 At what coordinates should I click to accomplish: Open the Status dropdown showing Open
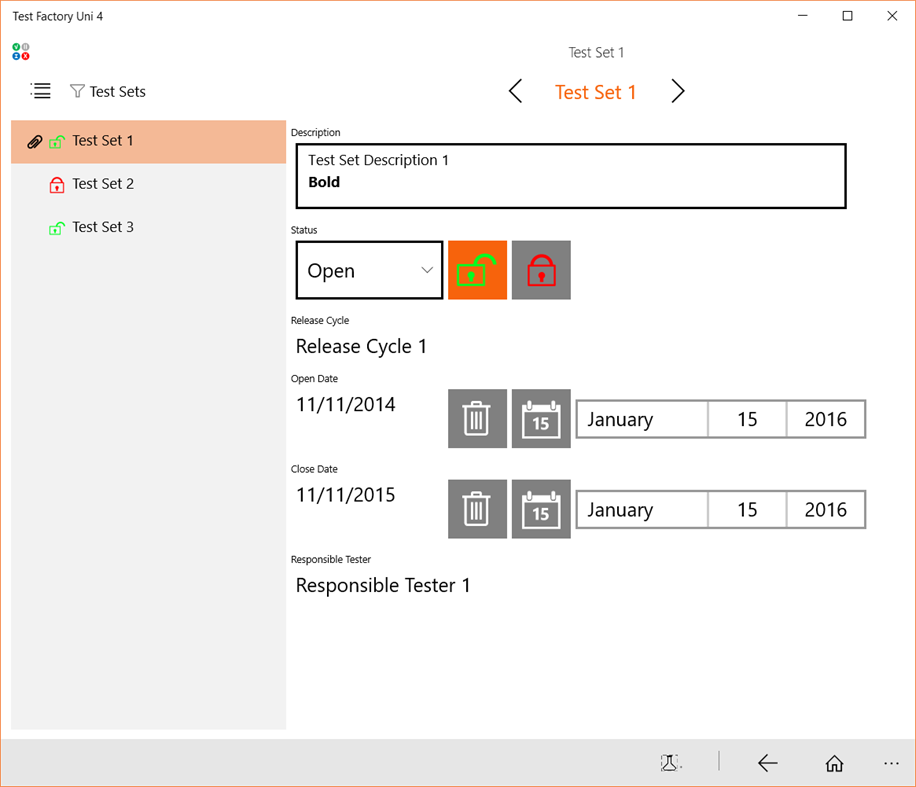[369, 270]
